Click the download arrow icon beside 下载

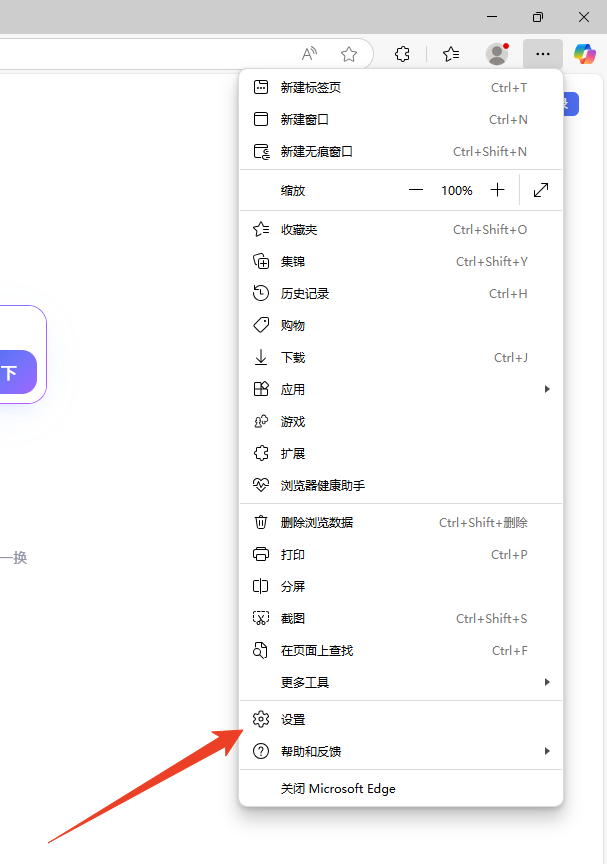[x=261, y=357]
